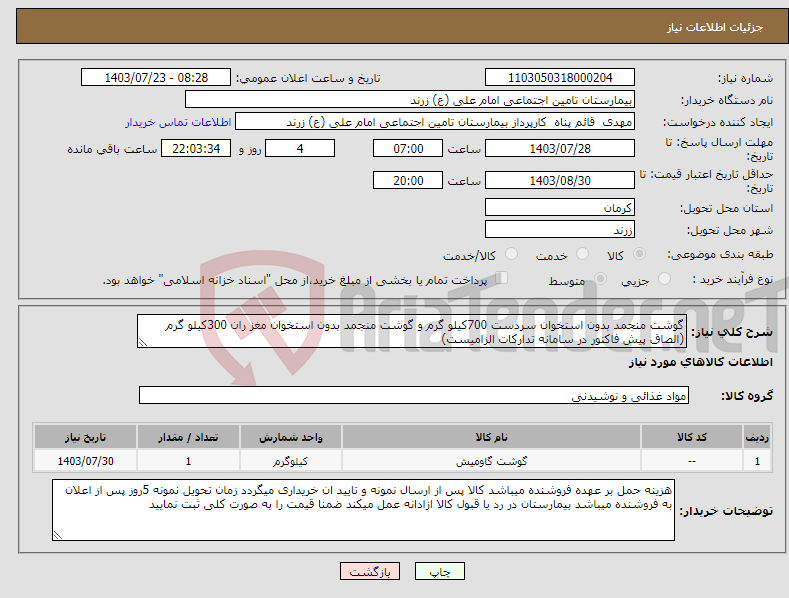
Task: Click the validity time field 20:00
Action: pyautogui.click(x=408, y=180)
